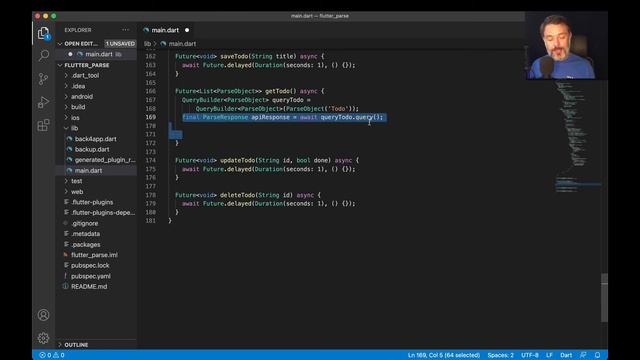
Task: Expand the .idea folder
Action: click(66, 86)
